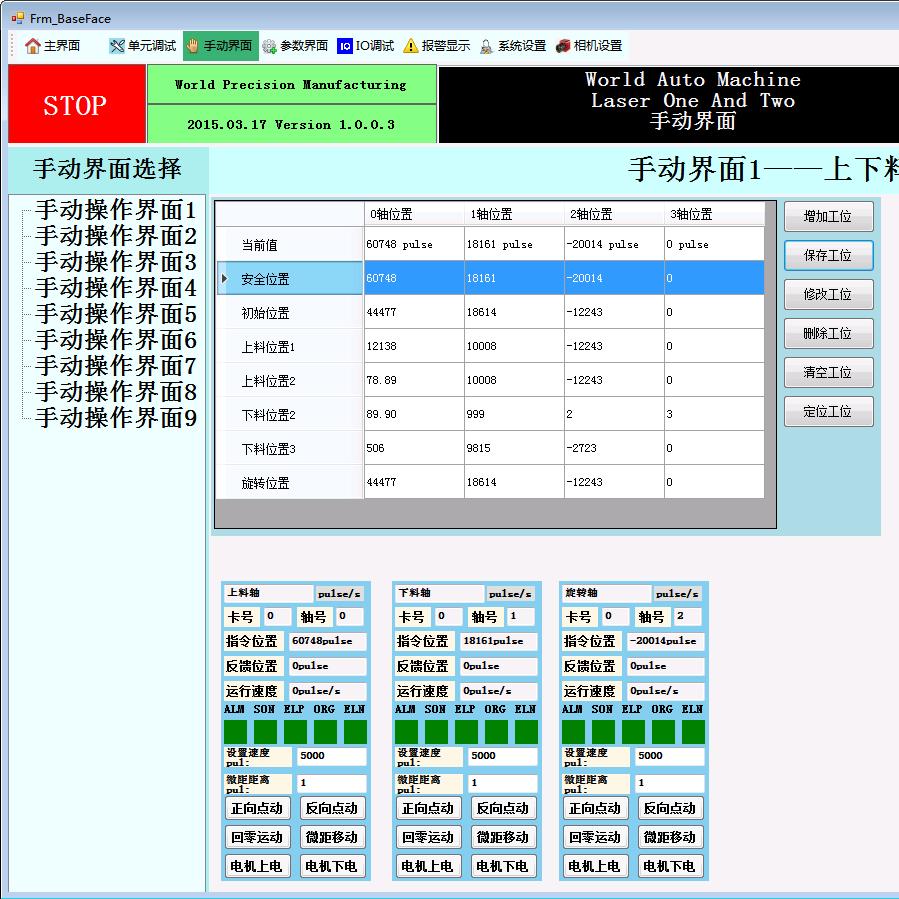Click 旋转轴 电机下电 button
Viewport: 899px width, 899px height.
[x=670, y=866]
